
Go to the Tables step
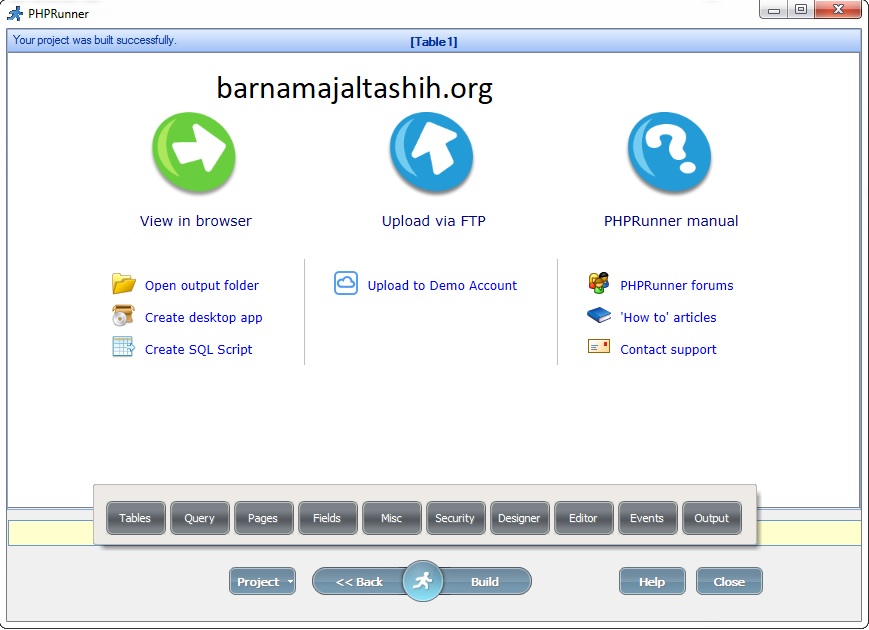tap(135, 518)
